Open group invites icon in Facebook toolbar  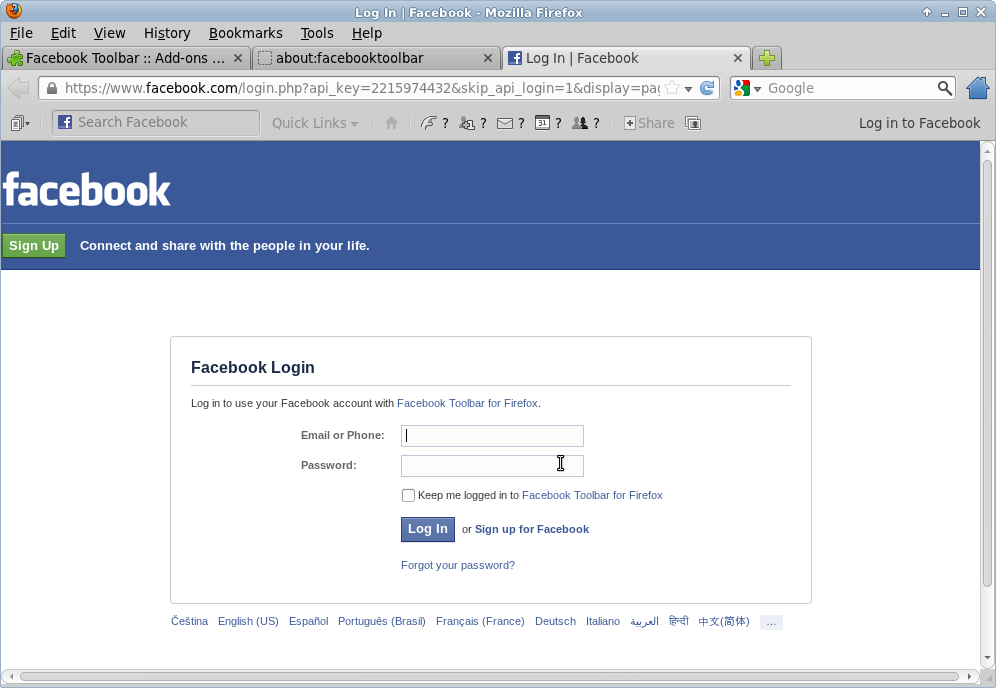coord(579,123)
